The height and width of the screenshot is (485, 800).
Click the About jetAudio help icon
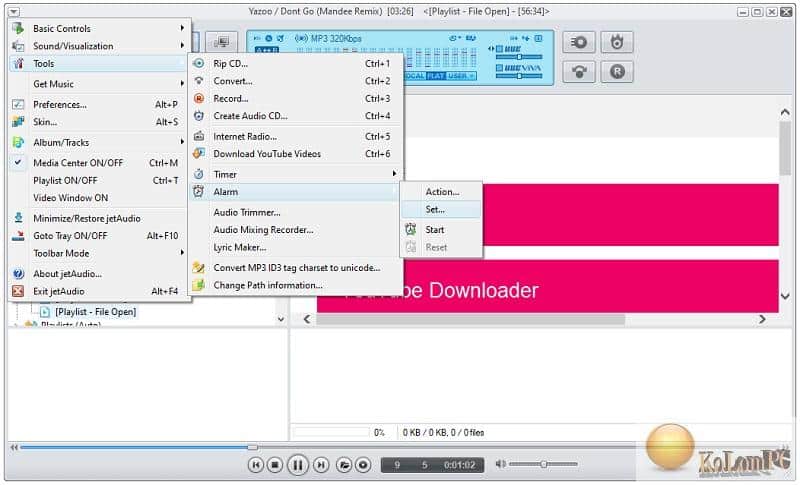click(x=18, y=274)
